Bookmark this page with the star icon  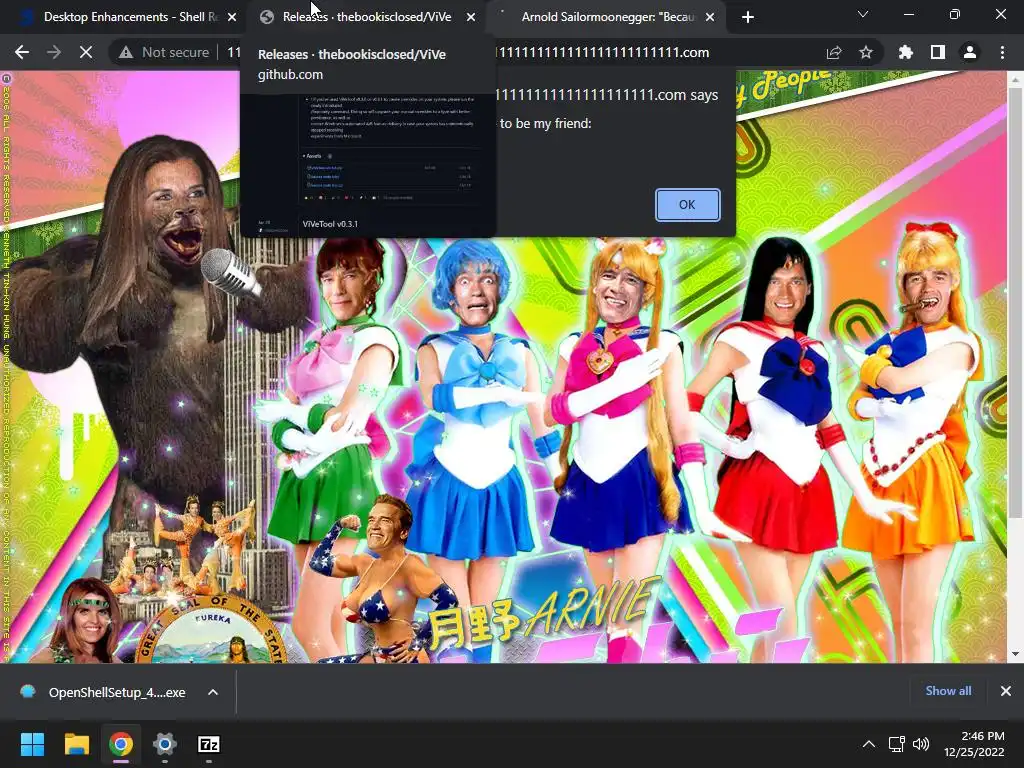(x=866, y=52)
